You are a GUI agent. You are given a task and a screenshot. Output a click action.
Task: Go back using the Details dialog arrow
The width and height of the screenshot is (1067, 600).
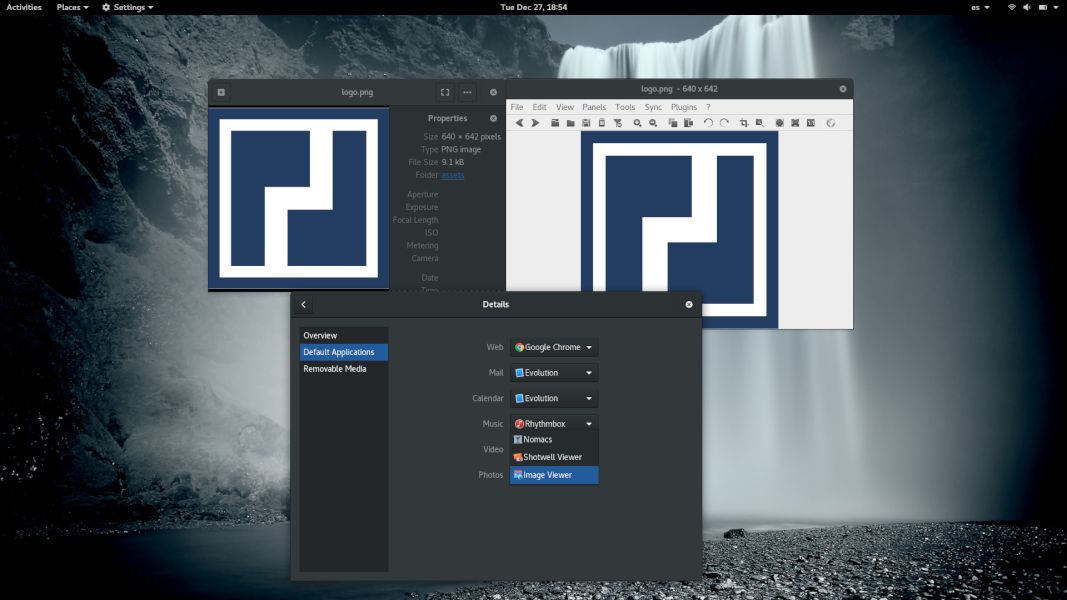(303, 304)
